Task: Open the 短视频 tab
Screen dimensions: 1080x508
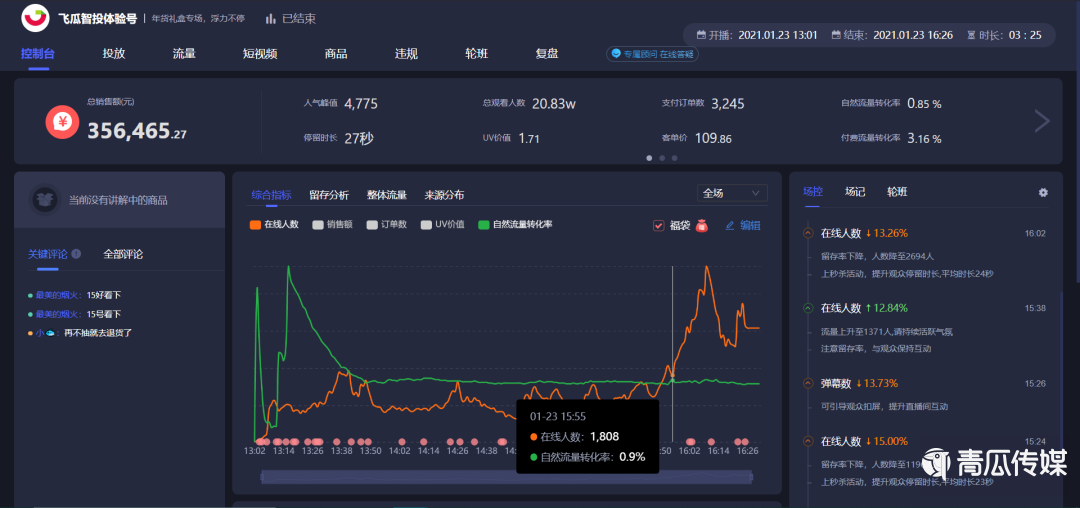Action: pyautogui.click(x=260, y=54)
